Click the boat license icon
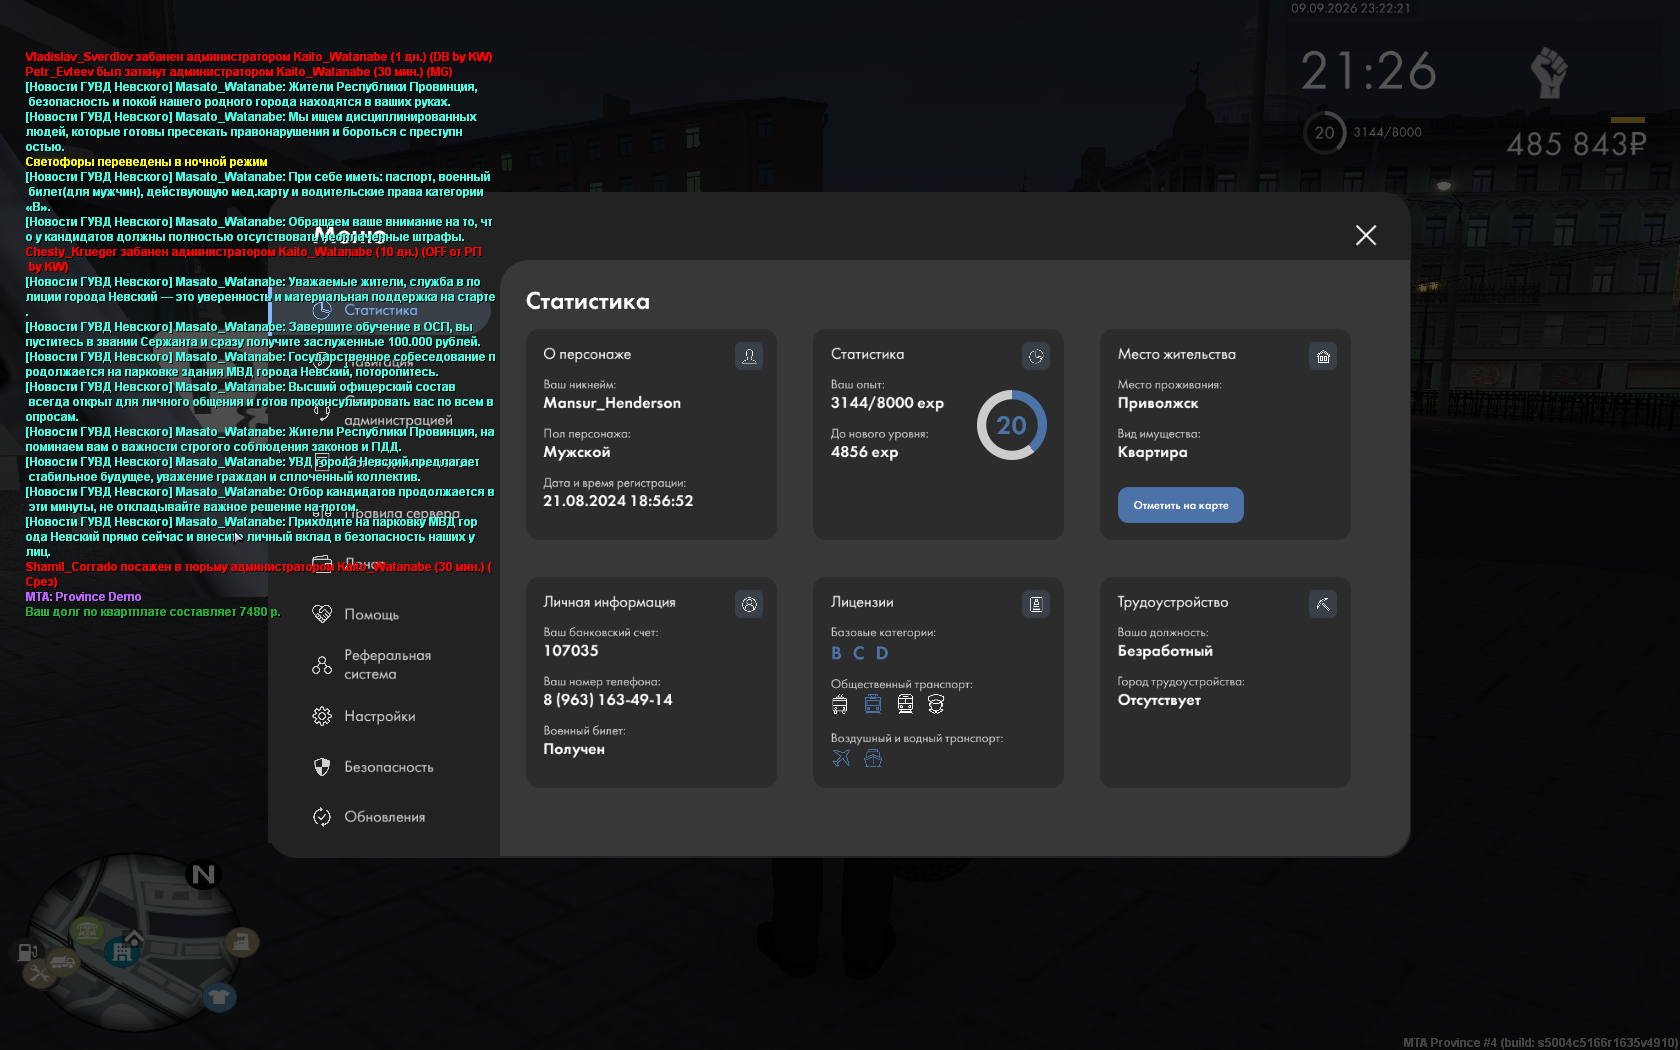The height and width of the screenshot is (1050, 1680). click(873, 758)
